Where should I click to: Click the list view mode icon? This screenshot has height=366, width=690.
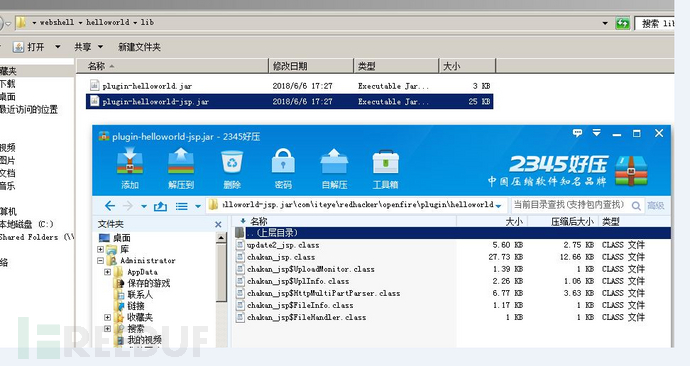(181, 206)
